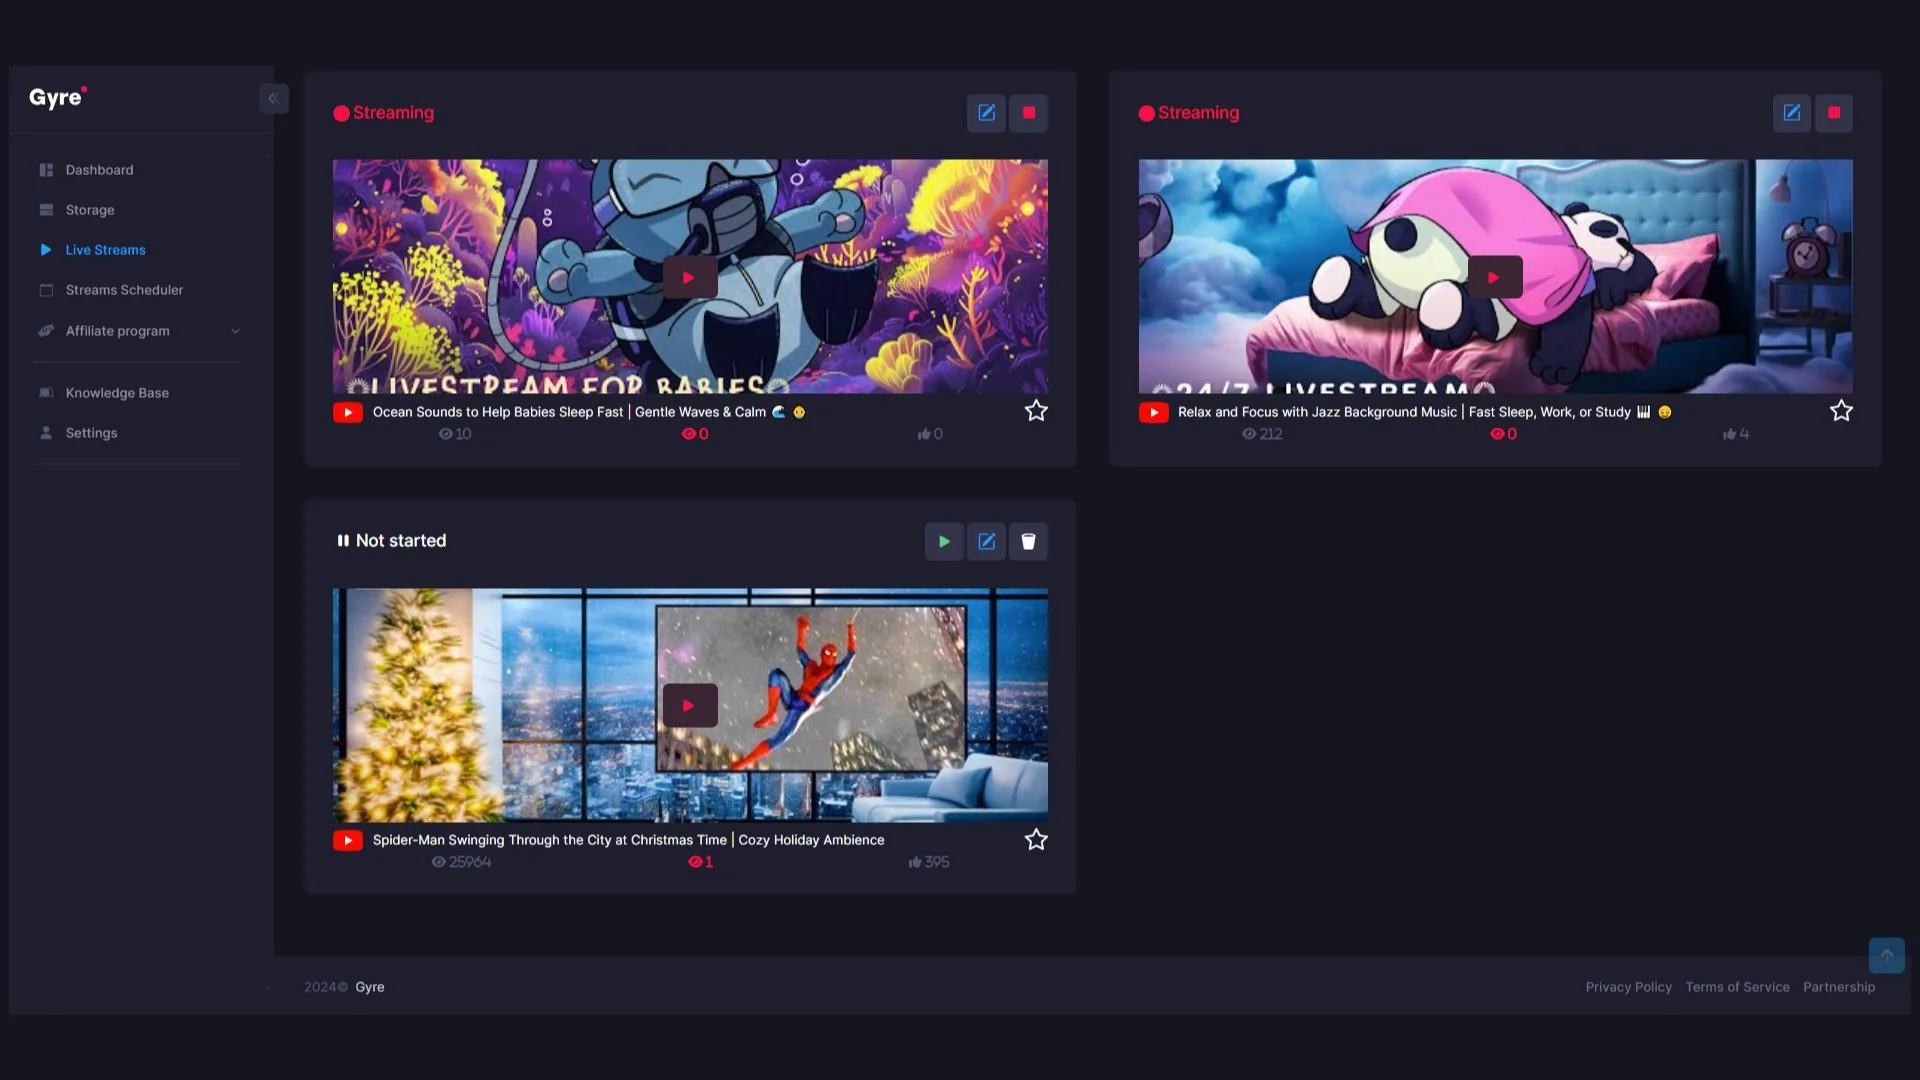Open the Dashboard section
The width and height of the screenshot is (1920, 1080).
(99, 169)
